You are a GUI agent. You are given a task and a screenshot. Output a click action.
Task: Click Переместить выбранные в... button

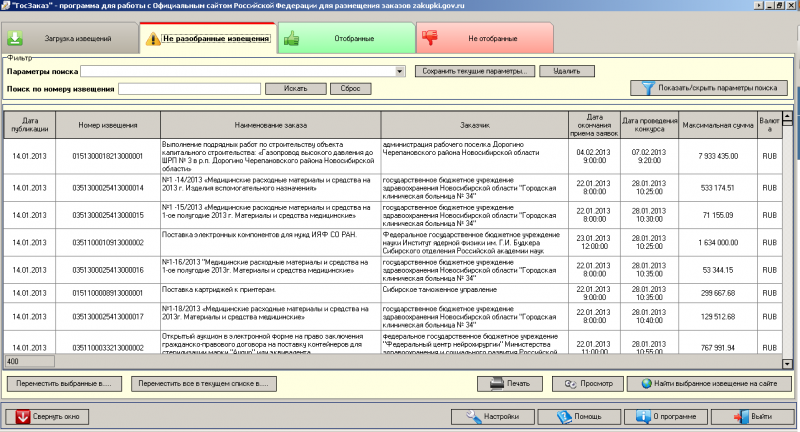64,384
